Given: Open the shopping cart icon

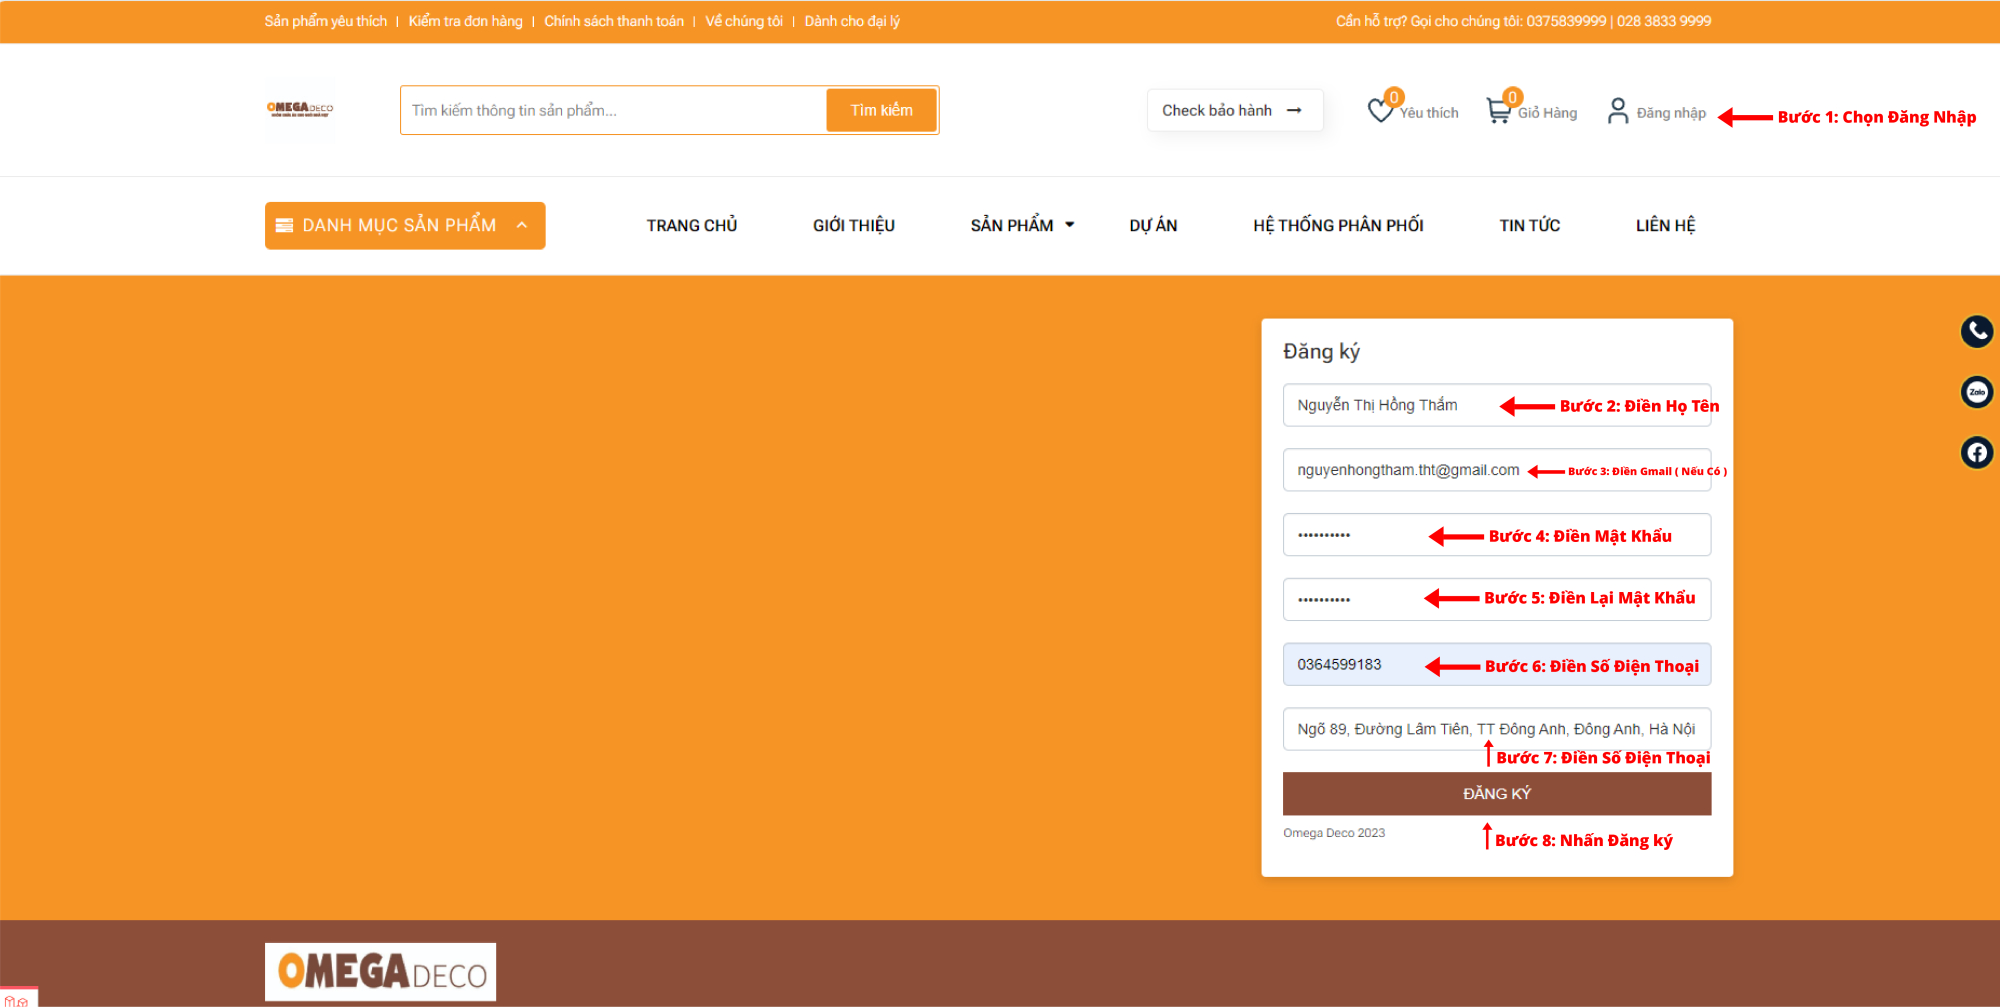Looking at the screenshot, I should pyautogui.click(x=1499, y=110).
